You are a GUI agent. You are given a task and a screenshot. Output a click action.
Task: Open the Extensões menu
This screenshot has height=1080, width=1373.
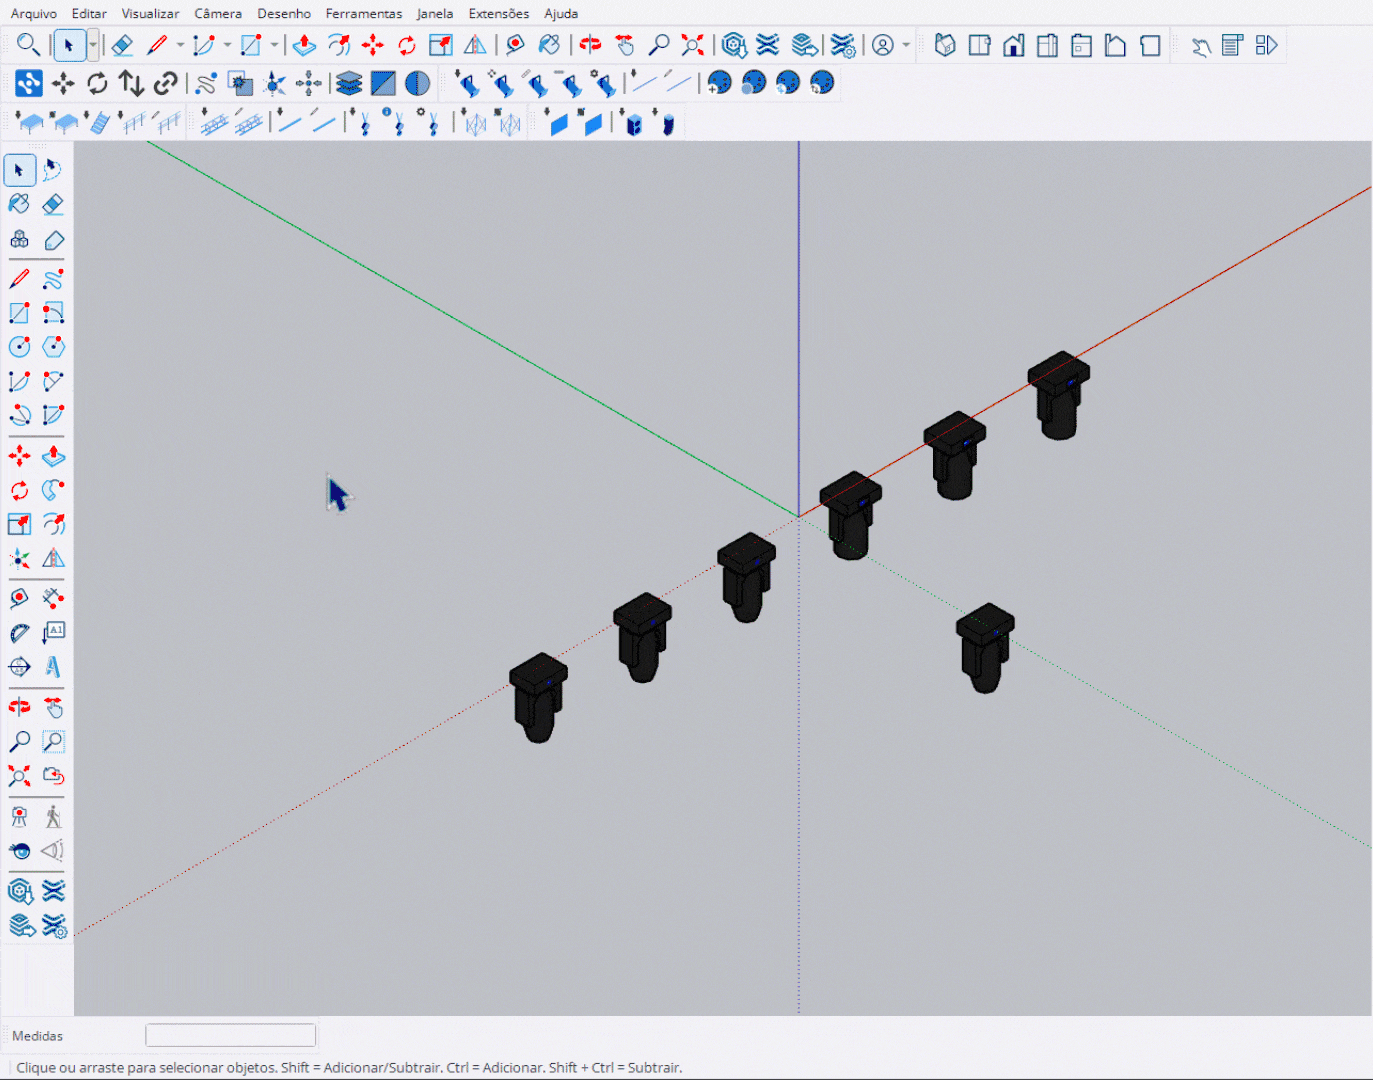click(498, 13)
